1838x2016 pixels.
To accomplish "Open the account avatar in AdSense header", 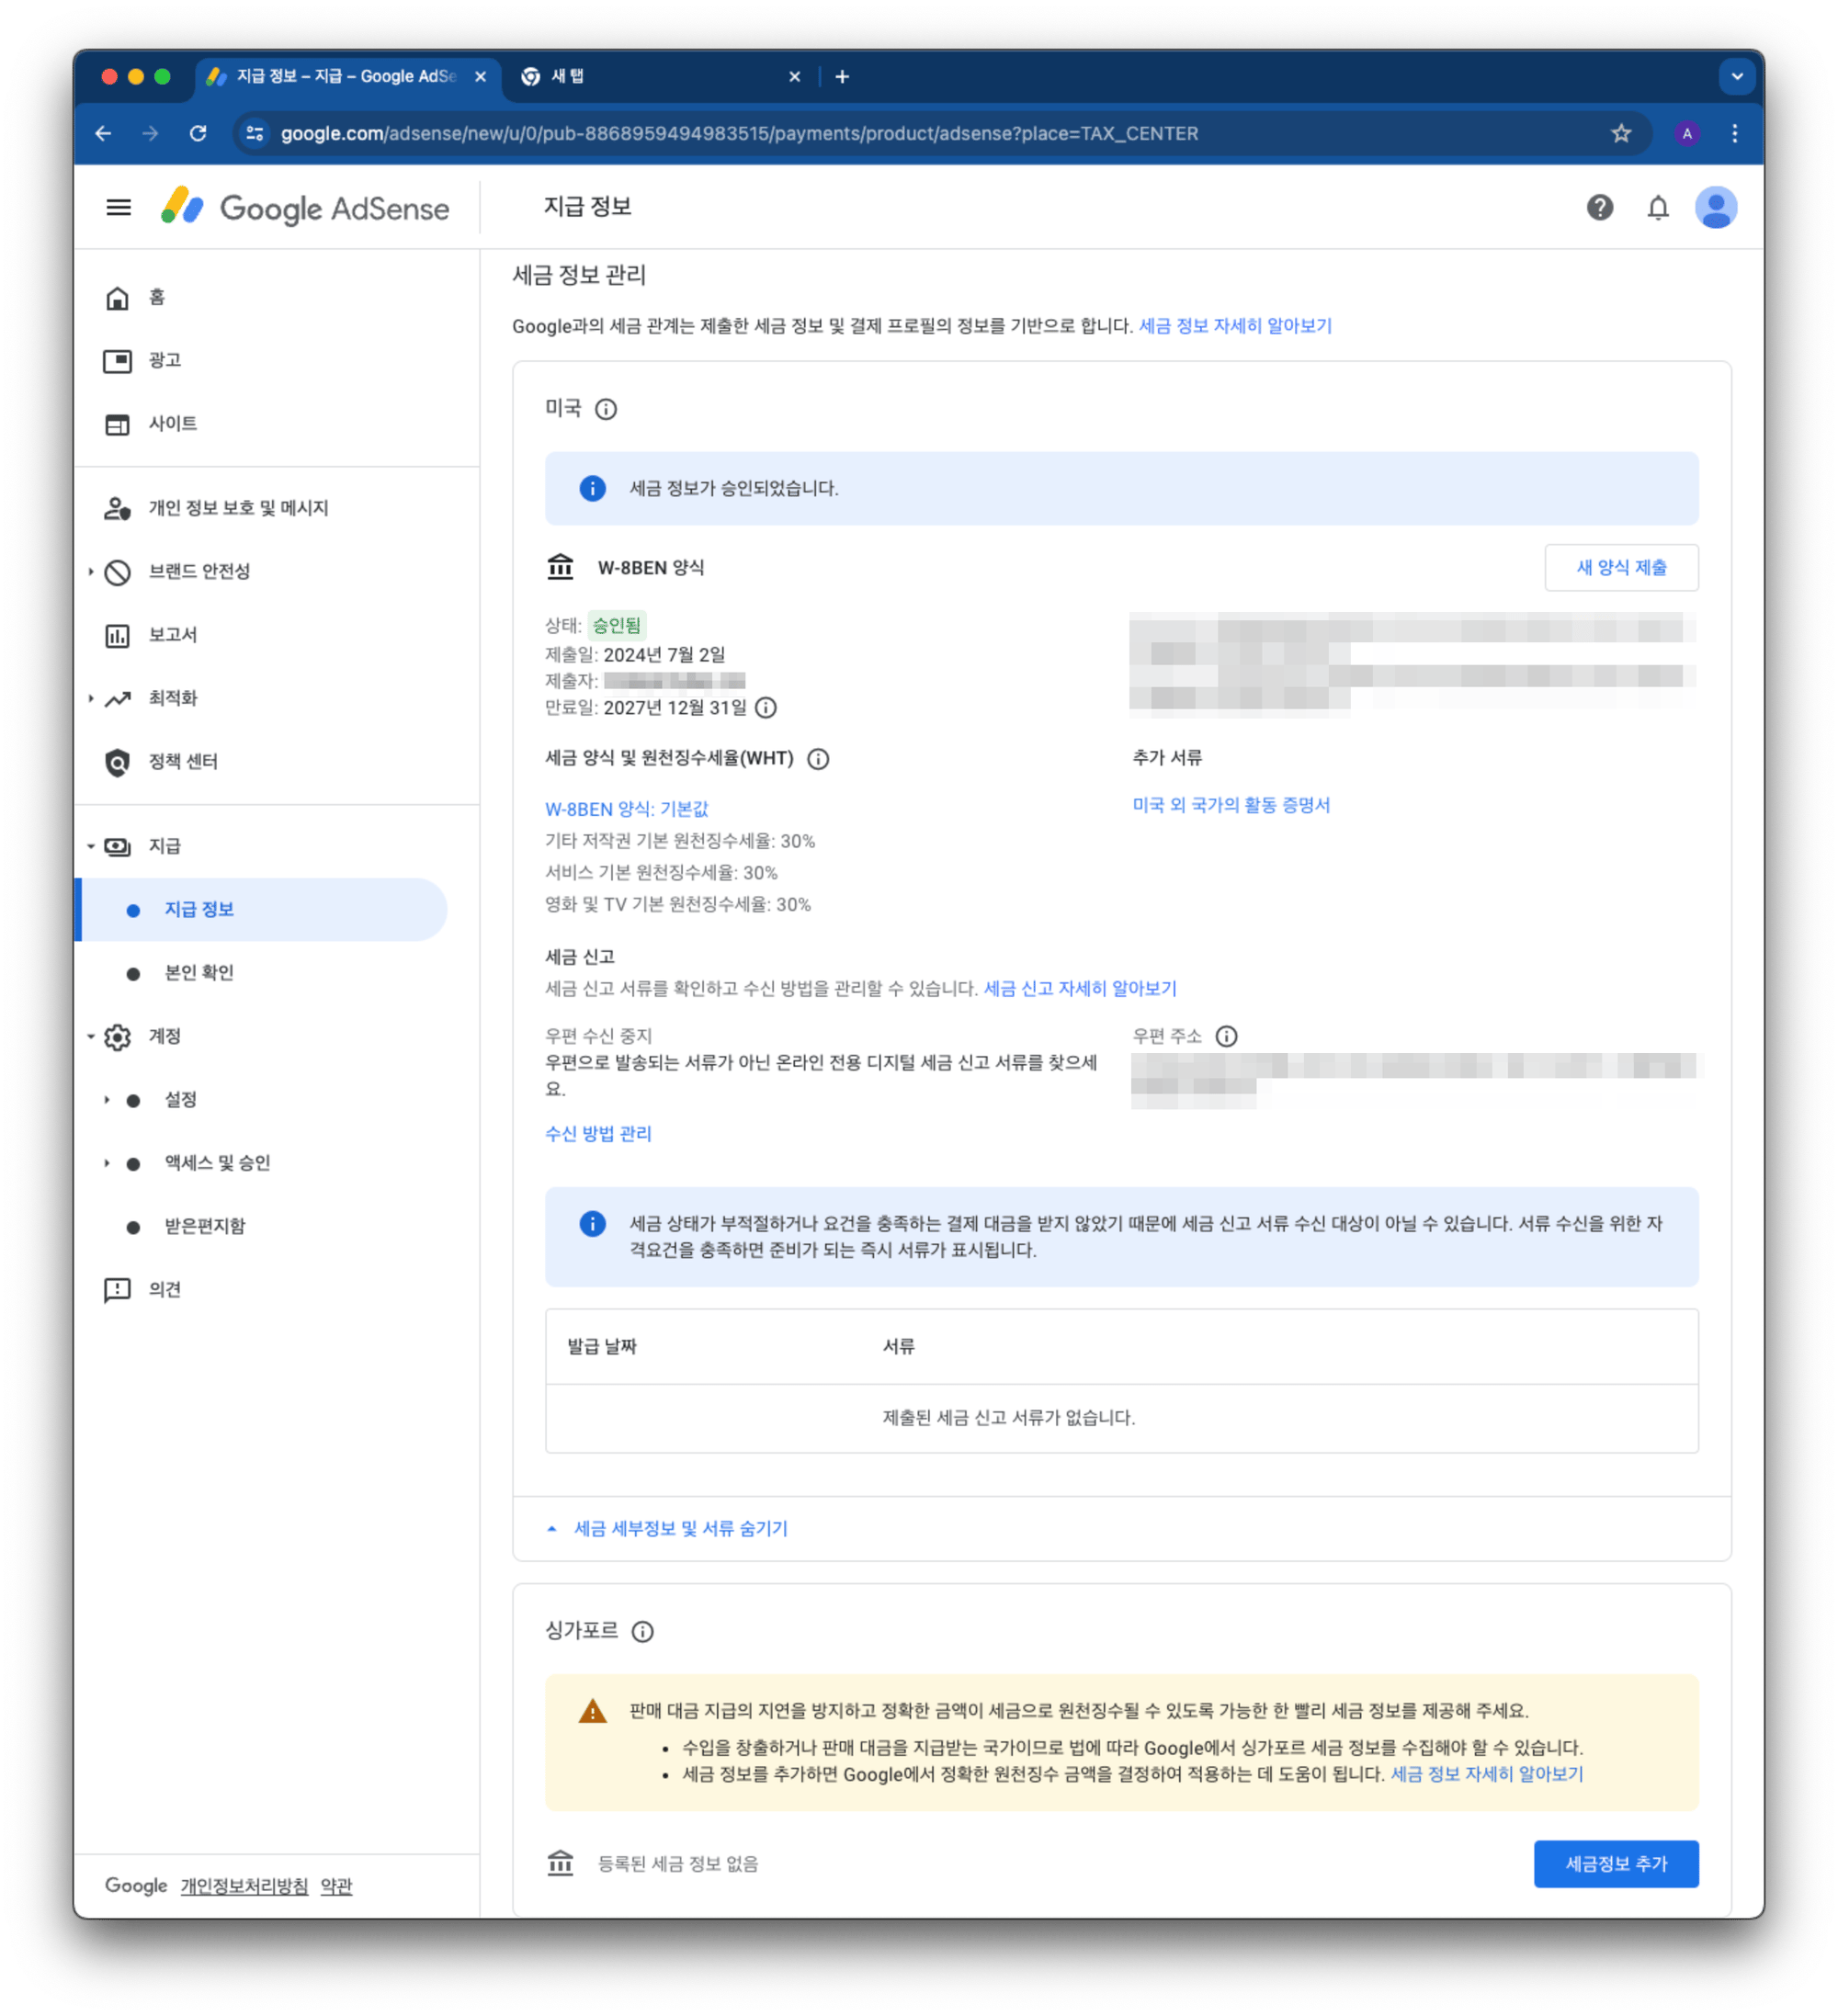I will [x=1715, y=207].
